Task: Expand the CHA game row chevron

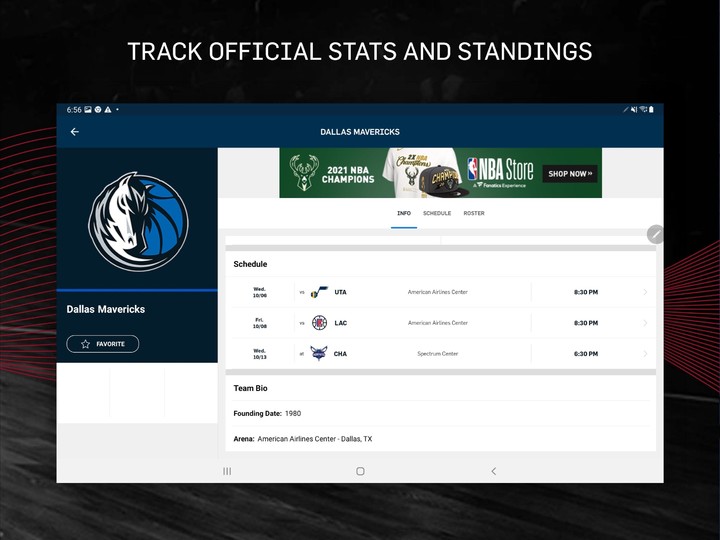Action: (645, 354)
